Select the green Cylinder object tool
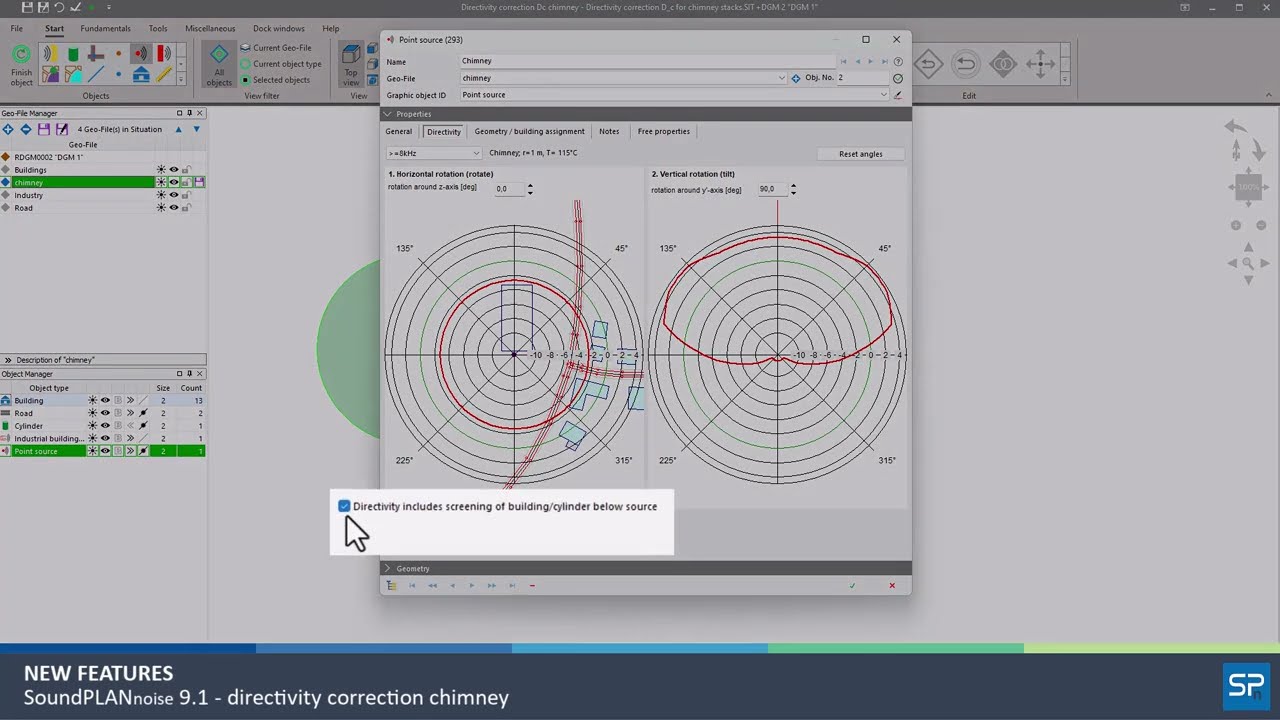1280x720 pixels. 73,54
